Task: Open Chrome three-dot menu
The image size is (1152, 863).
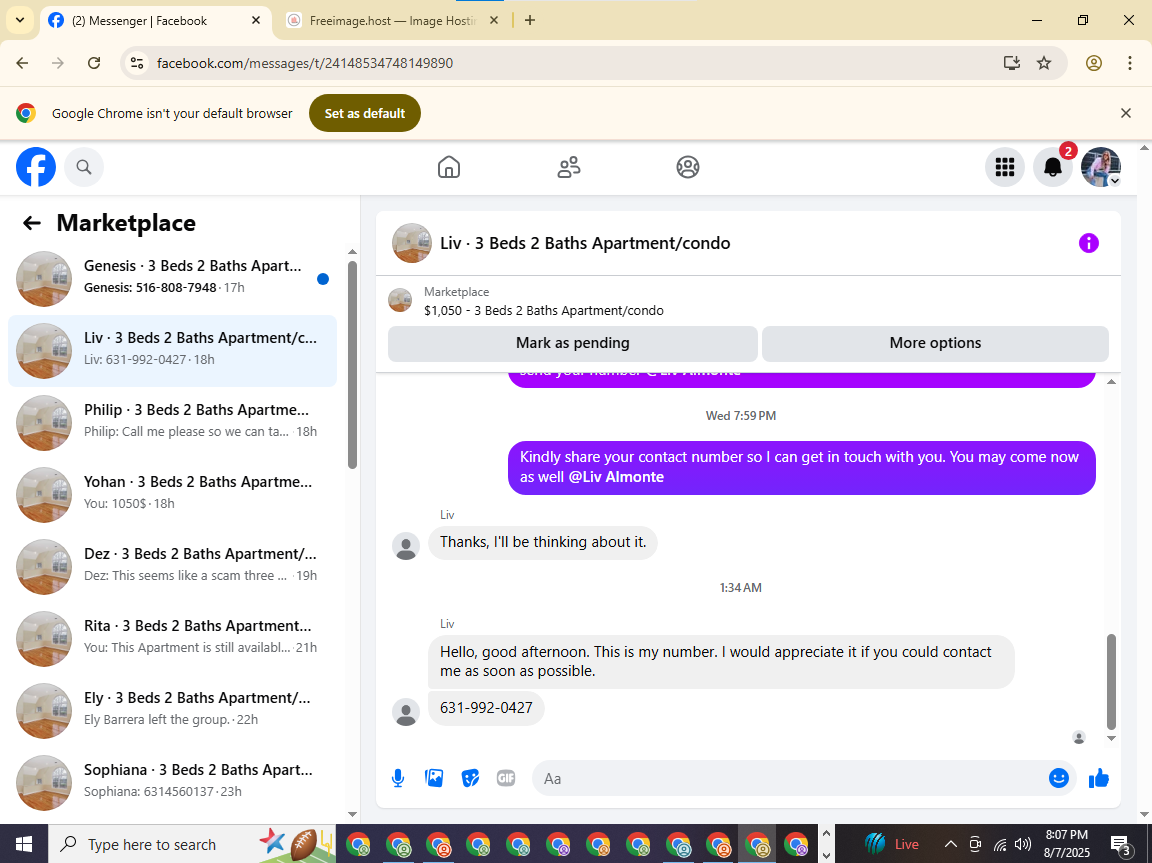Action: [1130, 63]
